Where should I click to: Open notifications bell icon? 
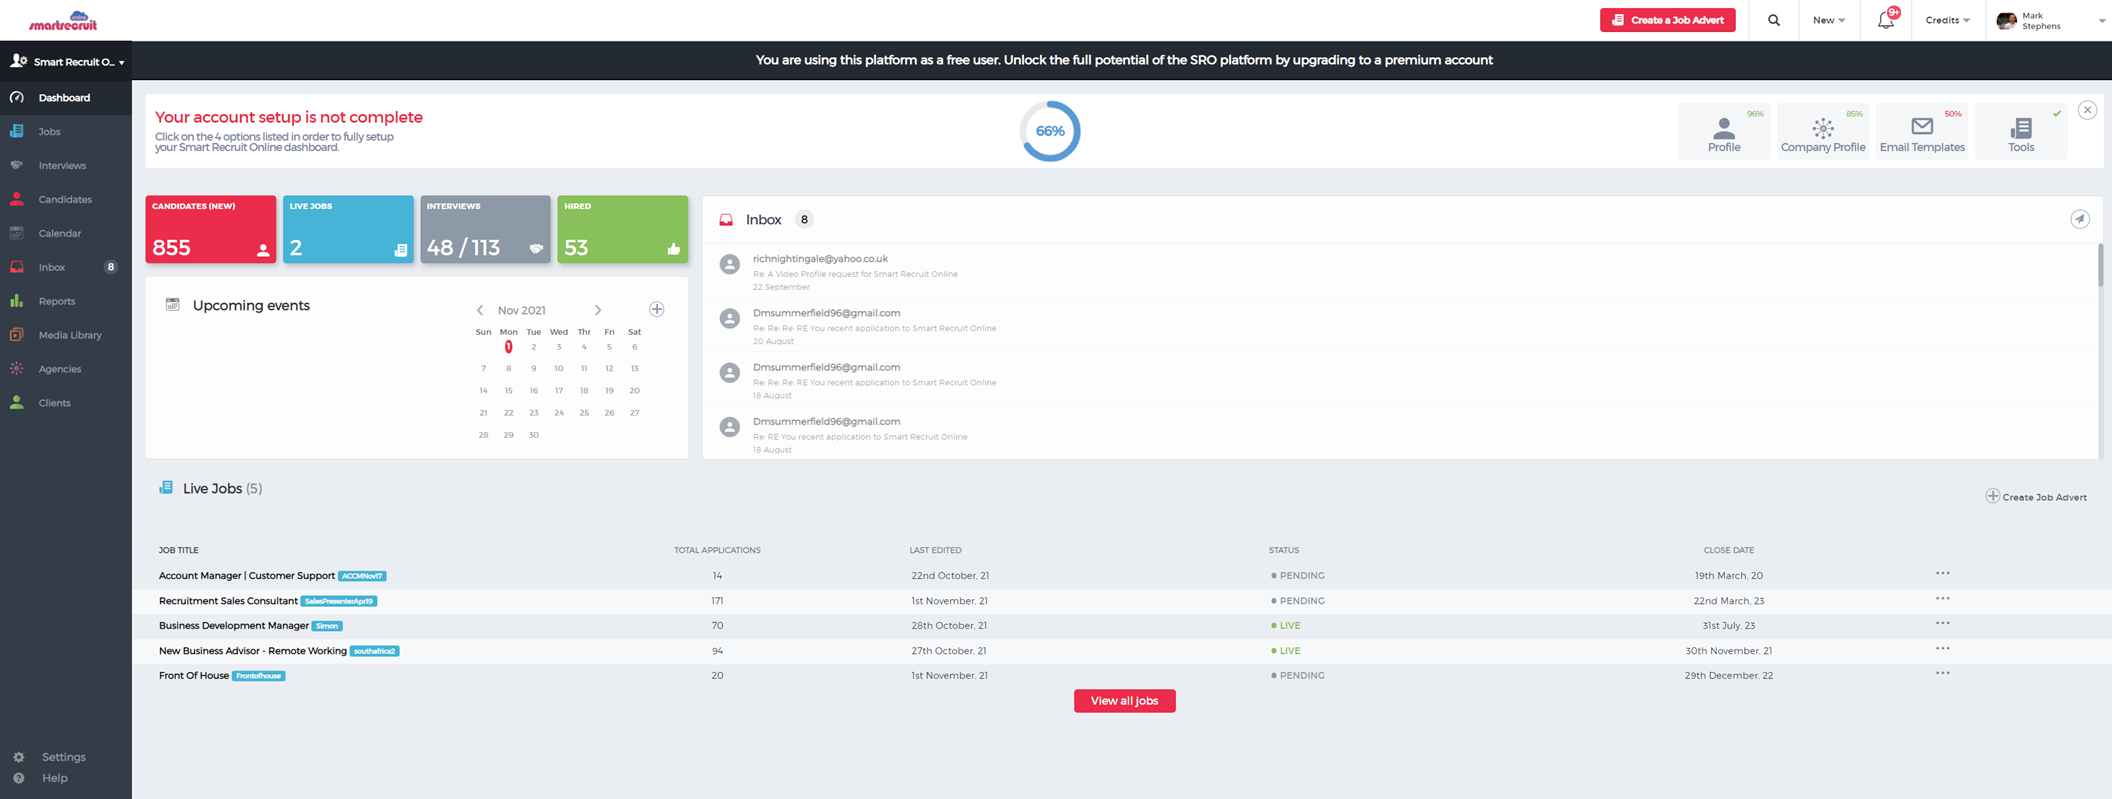pyautogui.click(x=1885, y=20)
